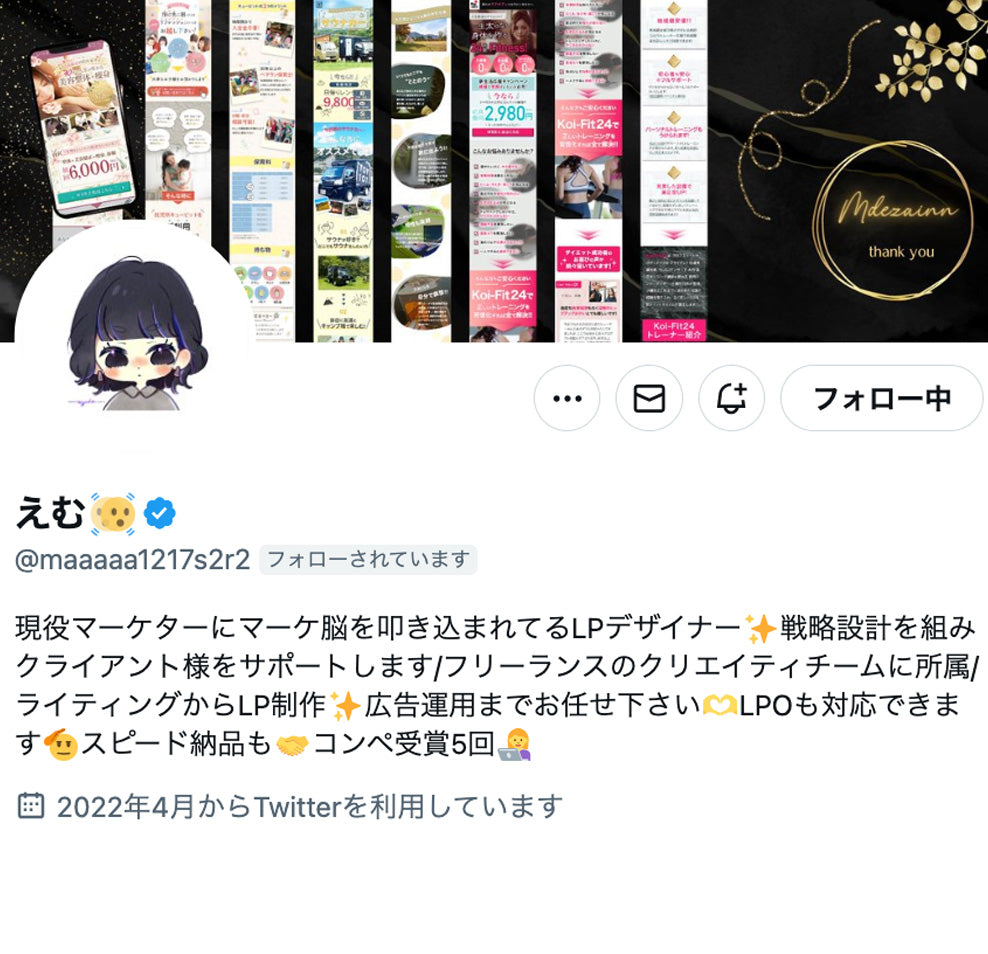Screen dimensions: 988x954
Task: Open the three-dot more options menu
Action: [566, 398]
